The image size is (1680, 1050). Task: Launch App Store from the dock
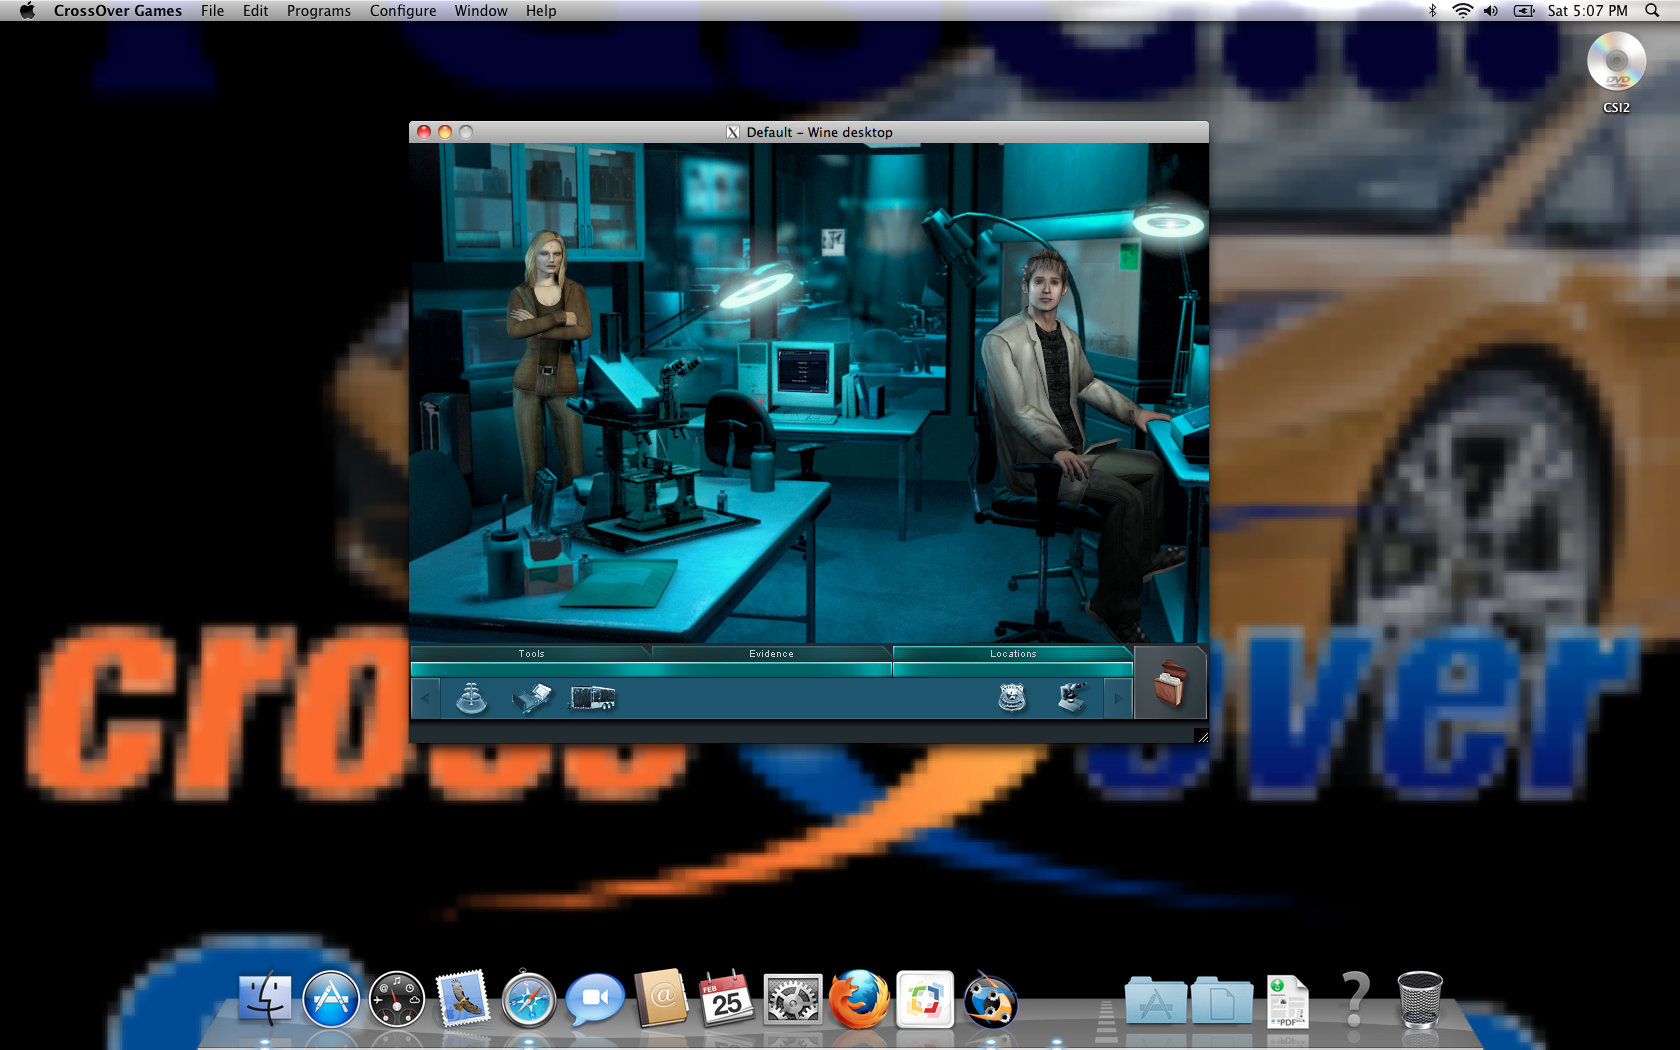point(331,999)
